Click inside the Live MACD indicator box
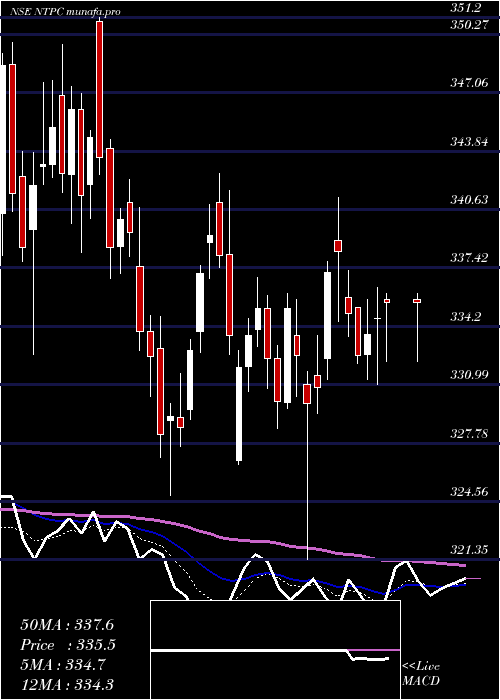The width and height of the screenshot is (500, 700). pos(275,650)
